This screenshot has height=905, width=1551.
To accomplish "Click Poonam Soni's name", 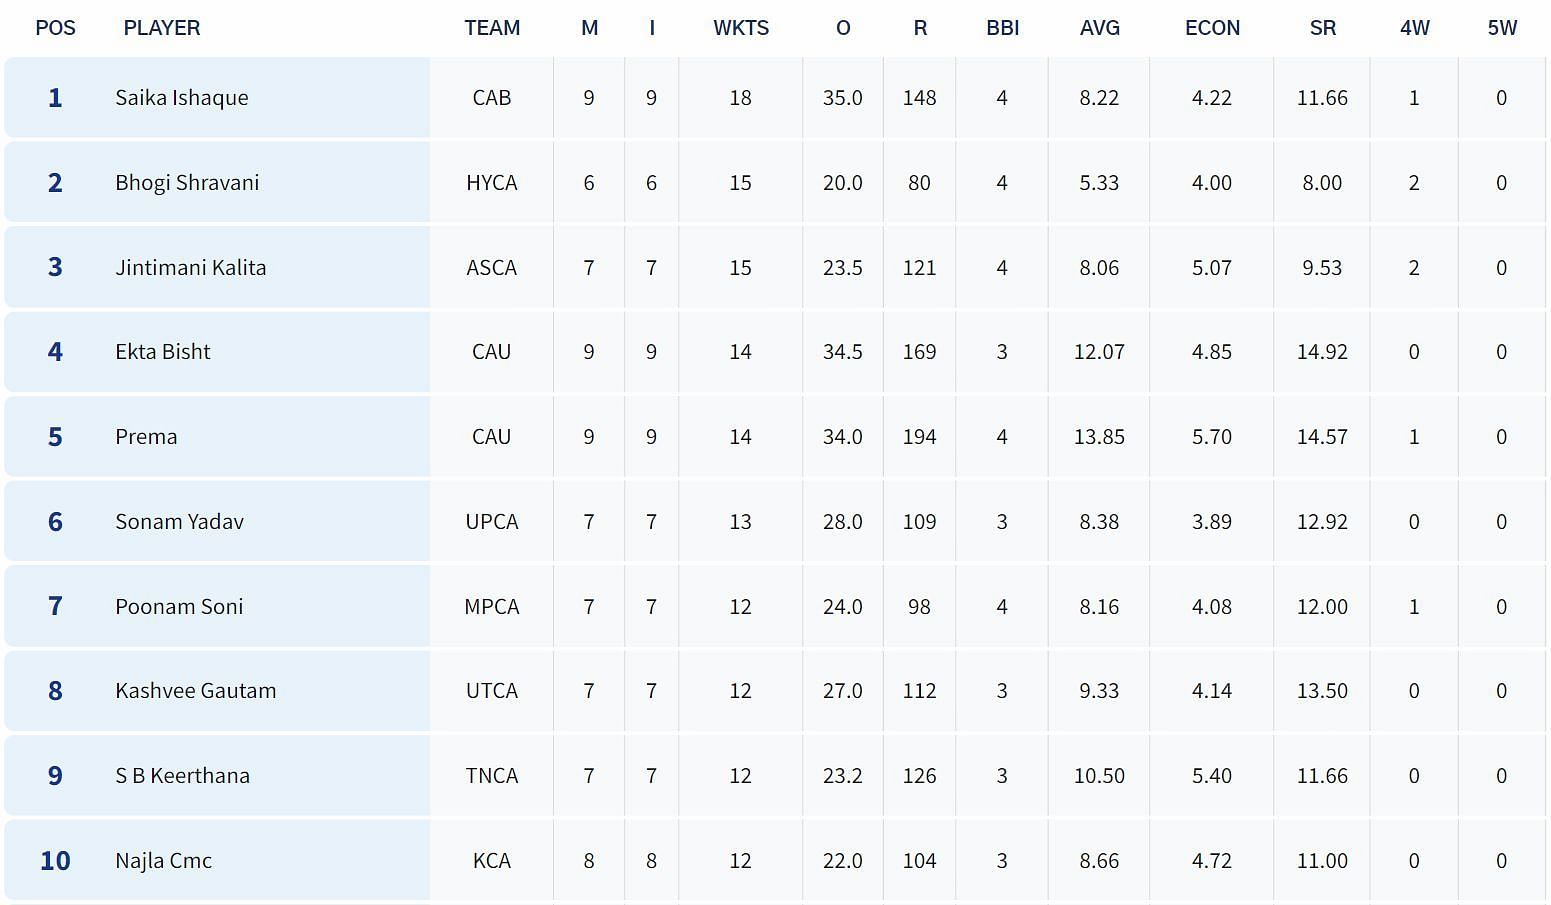I will [179, 607].
